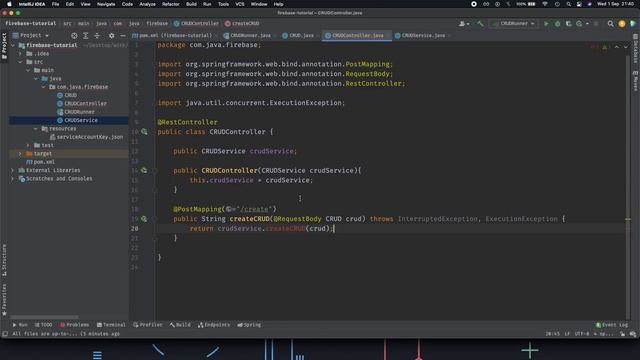640x360 pixels.
Task: Toggle the Structure side panel
Action: [4, 260]
